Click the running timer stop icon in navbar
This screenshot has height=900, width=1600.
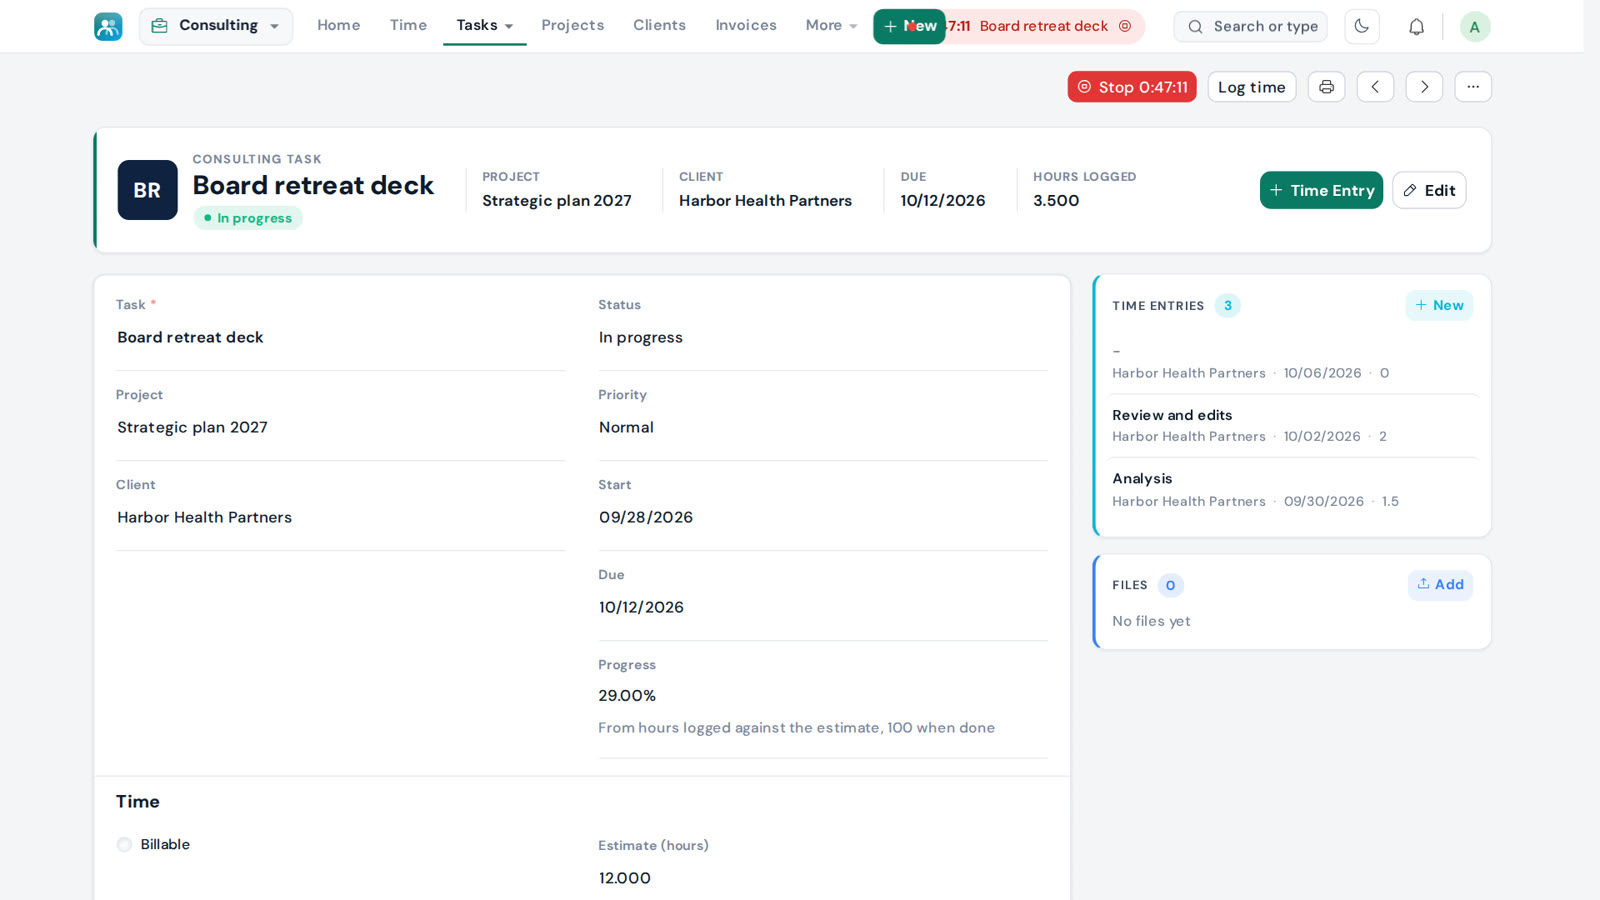point(1125,26)
